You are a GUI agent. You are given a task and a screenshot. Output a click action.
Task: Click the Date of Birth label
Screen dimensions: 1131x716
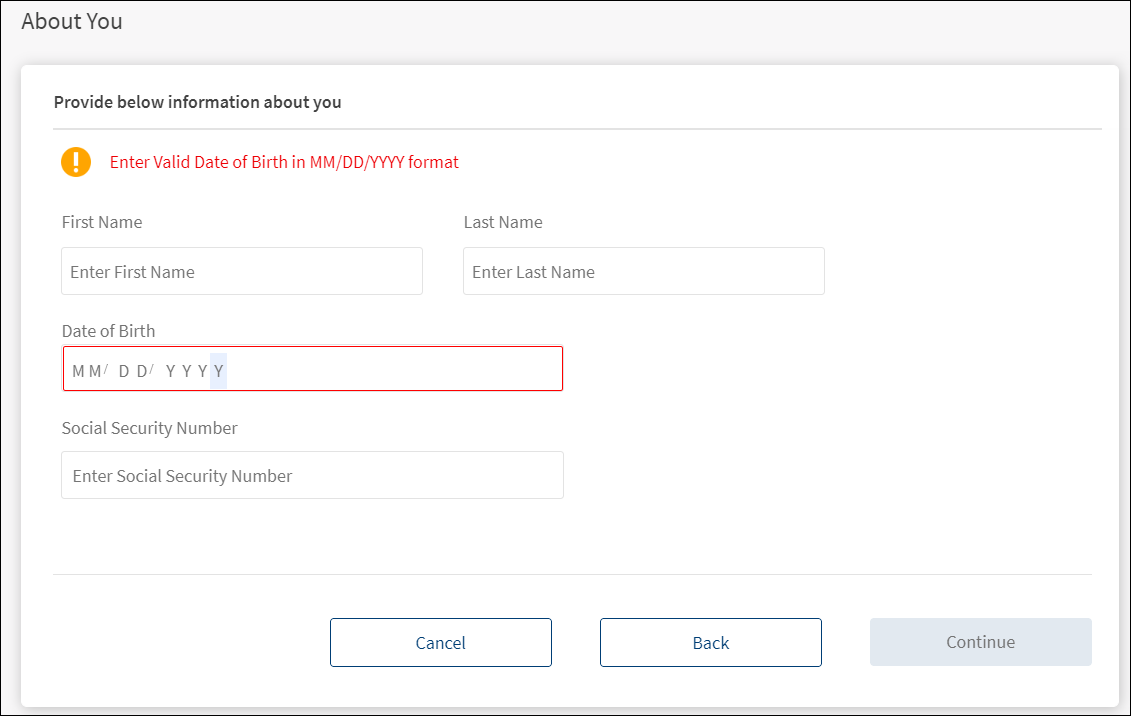pyautogui.click(x=108, y=331)
